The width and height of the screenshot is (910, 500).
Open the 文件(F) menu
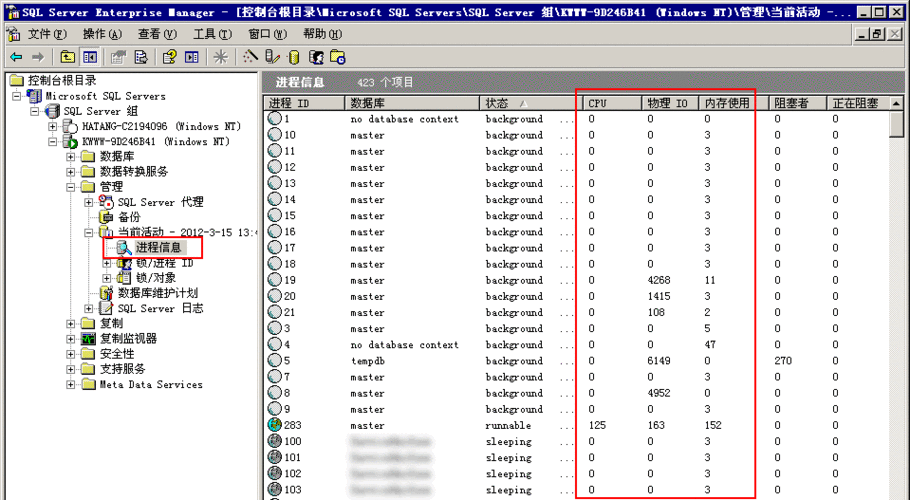point(47,34)
